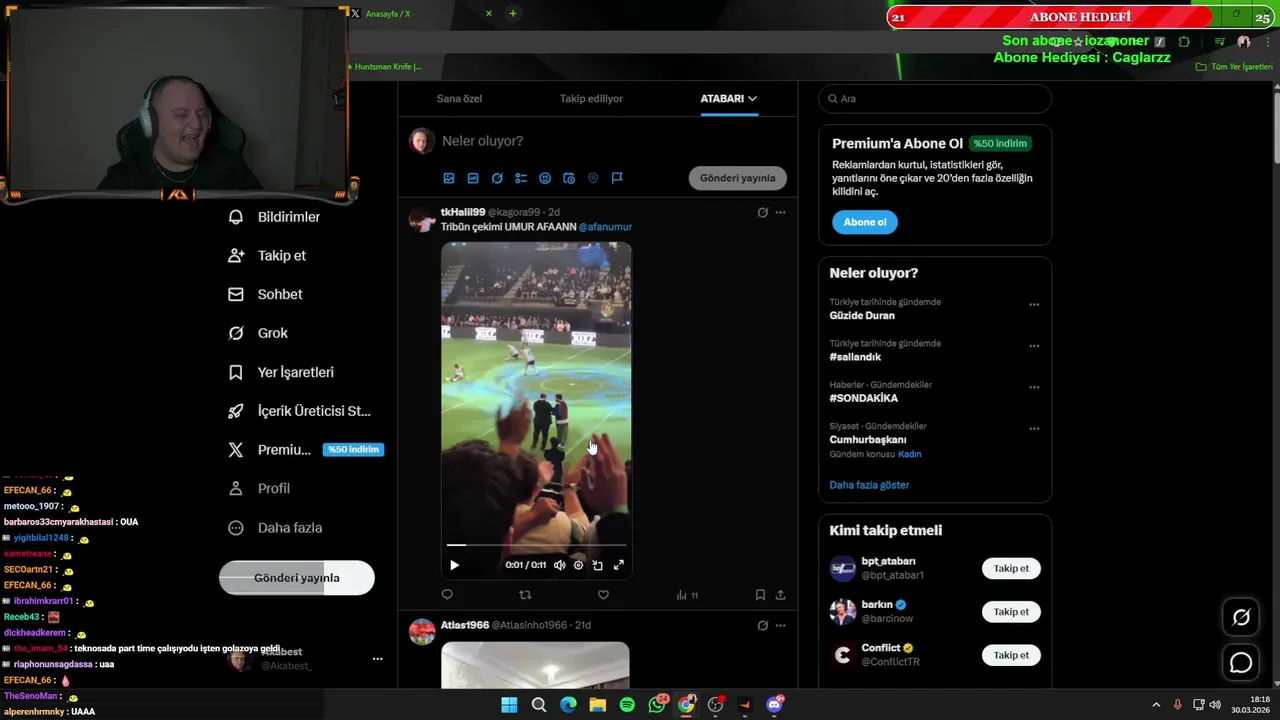Open the Cumhurbaşkanı trend
The width and height of the screenshot is (1280, 720).
(868, 440)
